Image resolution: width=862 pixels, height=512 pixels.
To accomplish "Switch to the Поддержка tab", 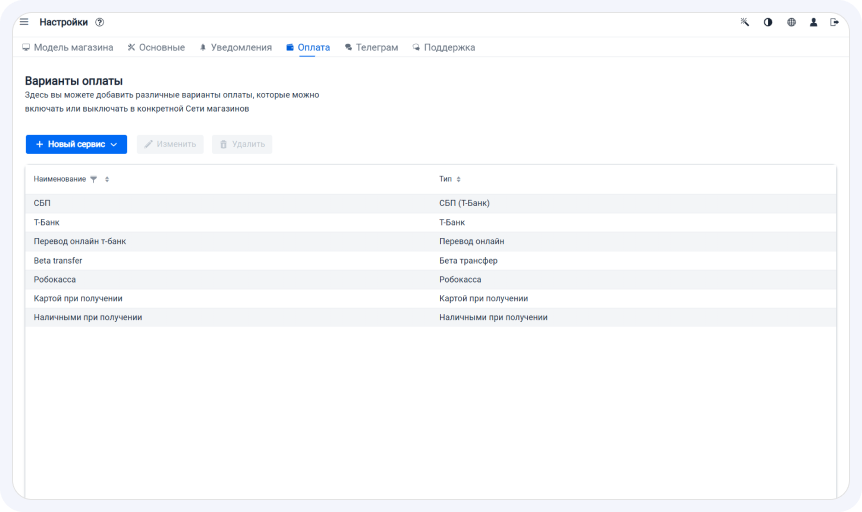I will tap(444, 47).
